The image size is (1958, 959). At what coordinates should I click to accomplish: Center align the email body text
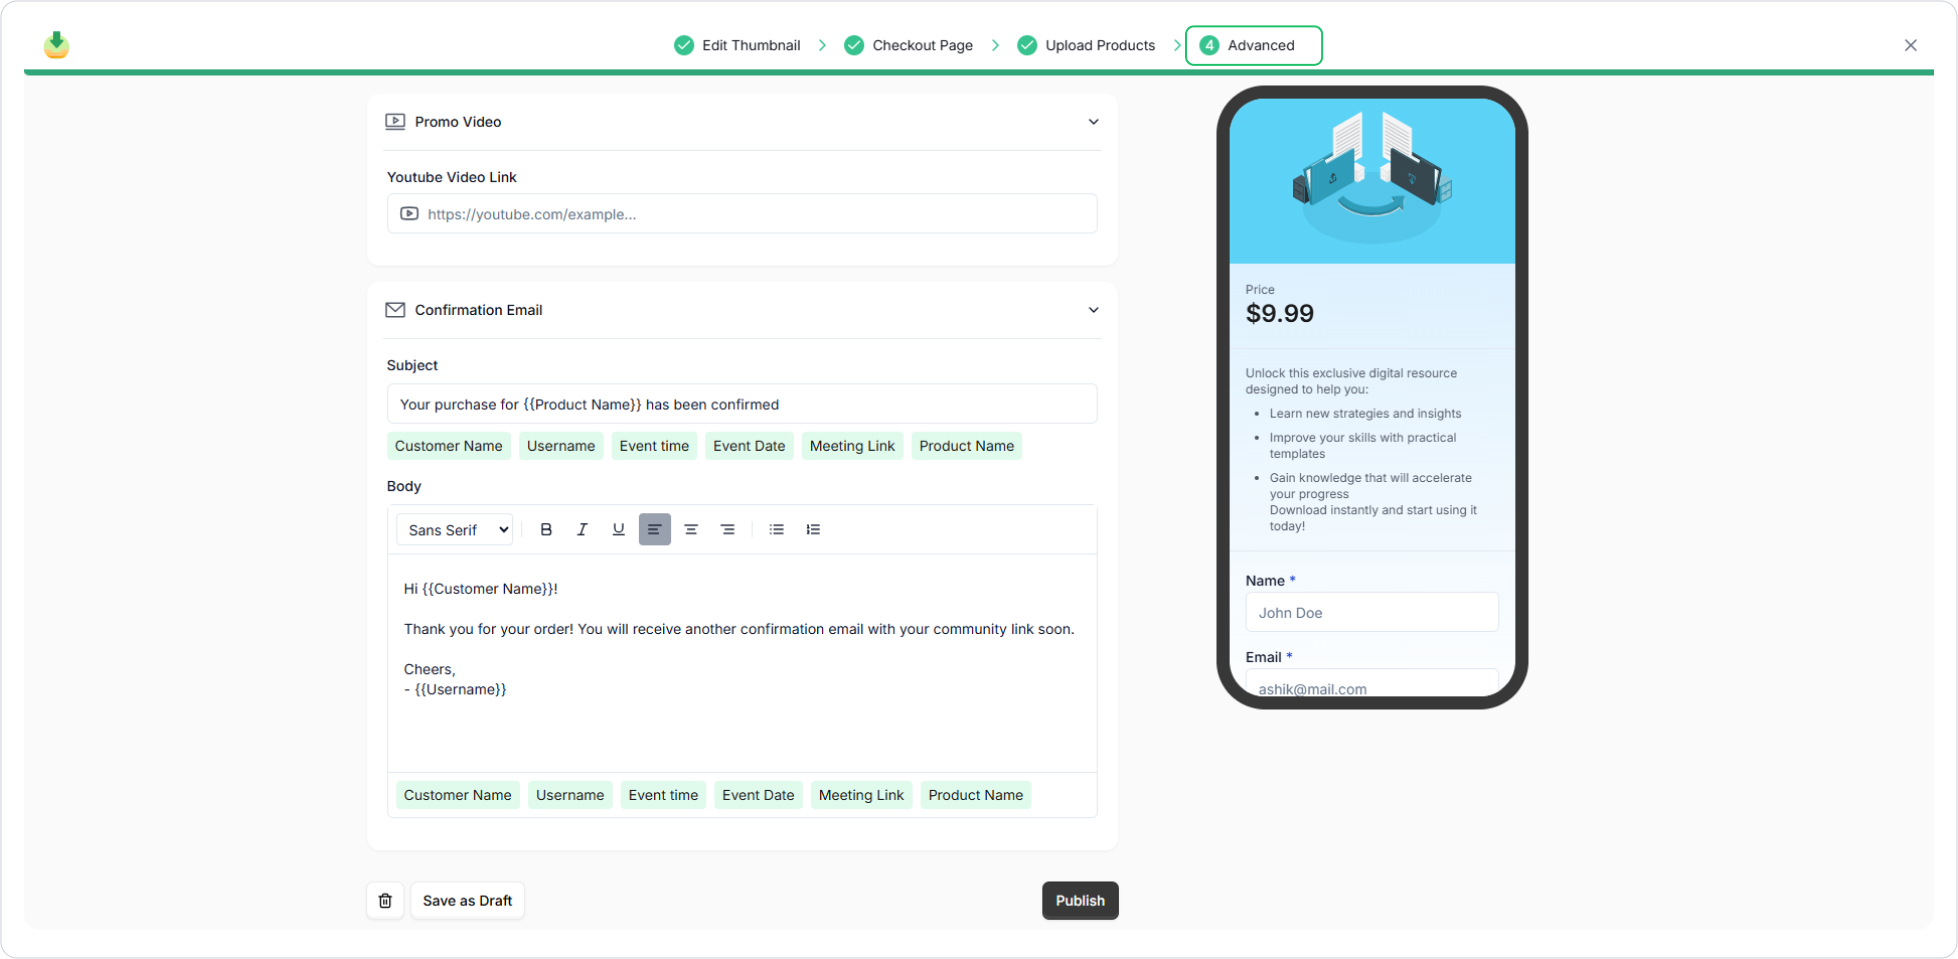(x=691, y=530)
